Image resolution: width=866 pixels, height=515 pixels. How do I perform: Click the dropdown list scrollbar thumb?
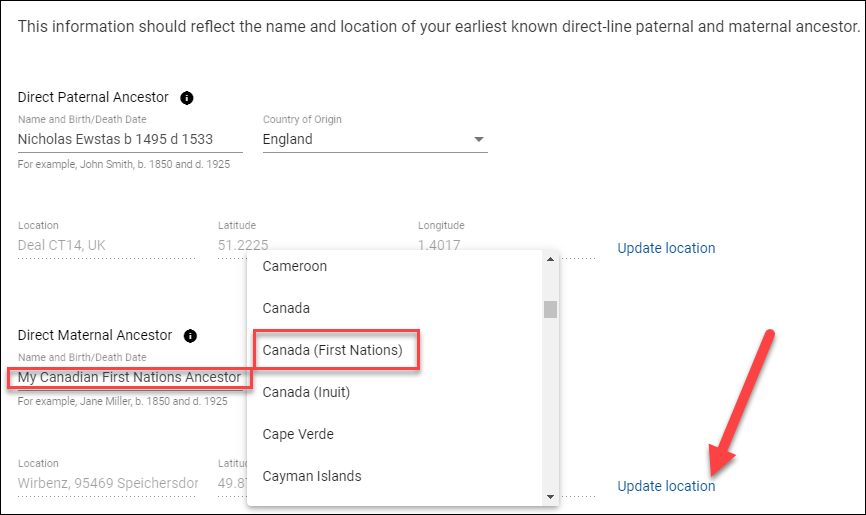550,309
